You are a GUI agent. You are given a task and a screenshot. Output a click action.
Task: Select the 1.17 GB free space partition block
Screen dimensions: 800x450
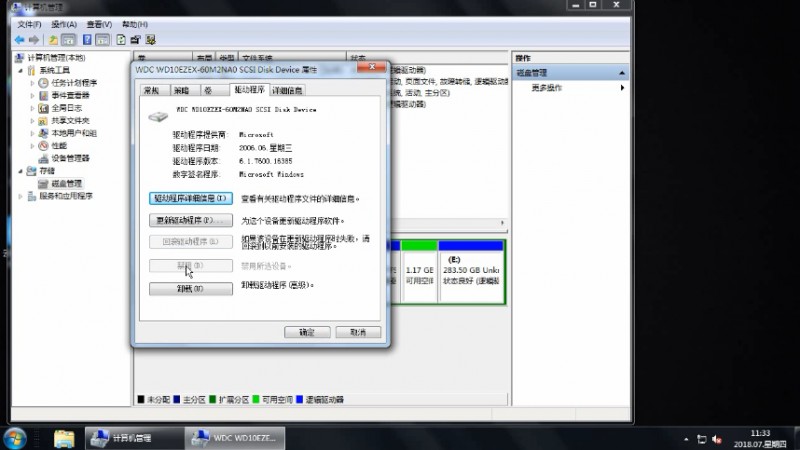tap(419, 272)
